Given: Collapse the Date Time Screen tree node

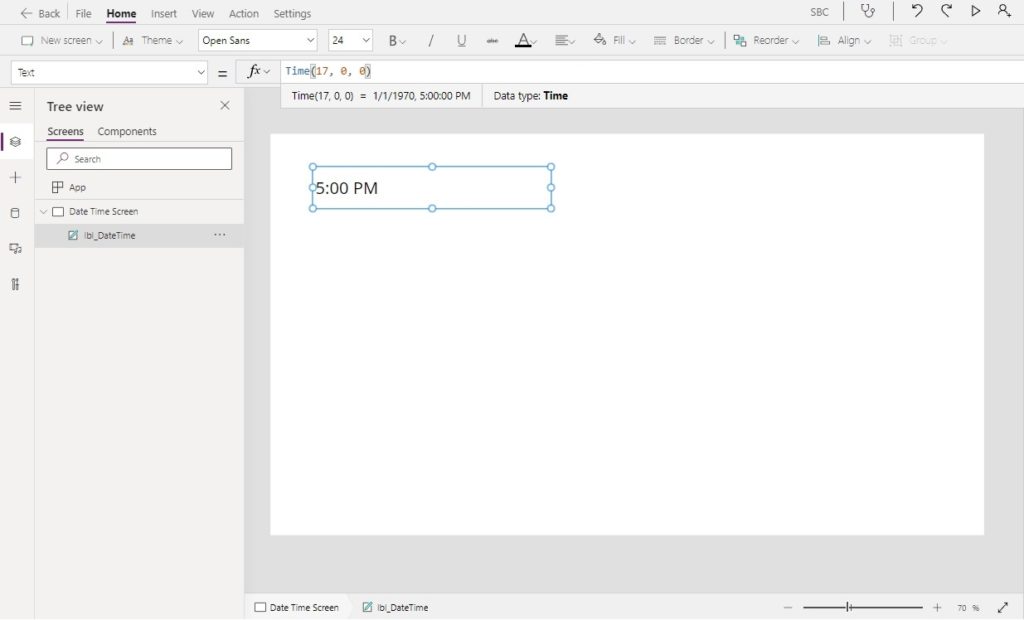Looking at the screenshot, I should (43, 212).
